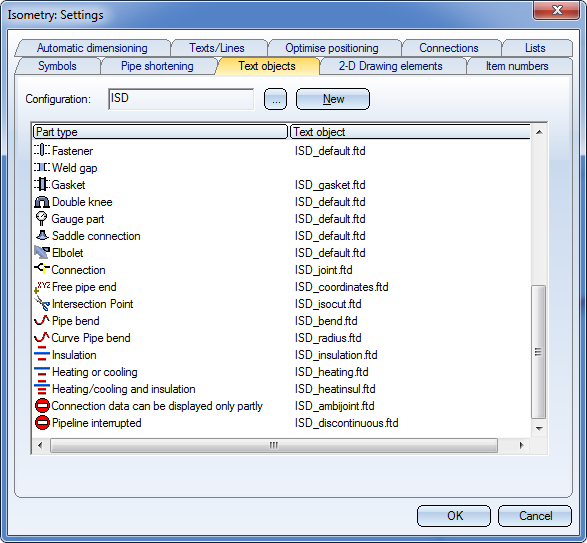Click the horizontal scrollbar left arrow
Viewport: 587px width, 543px height.
coord(40,445)
